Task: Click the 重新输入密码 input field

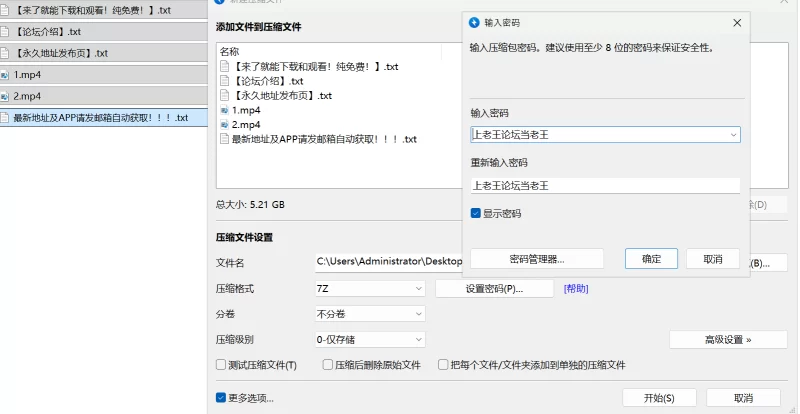Action: pyautogui.click(x=605, y=185)
